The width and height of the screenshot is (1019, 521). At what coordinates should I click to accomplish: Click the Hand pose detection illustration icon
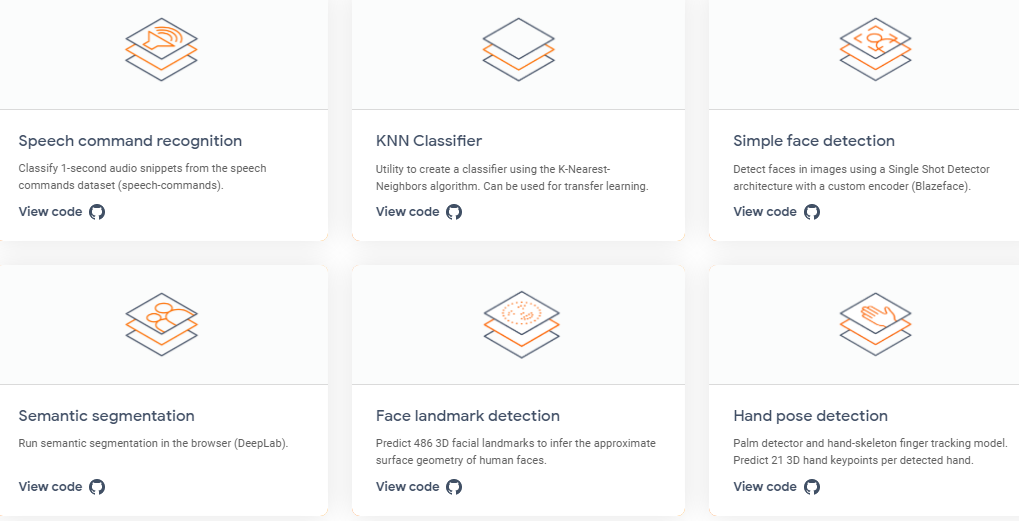pos(875,324)
